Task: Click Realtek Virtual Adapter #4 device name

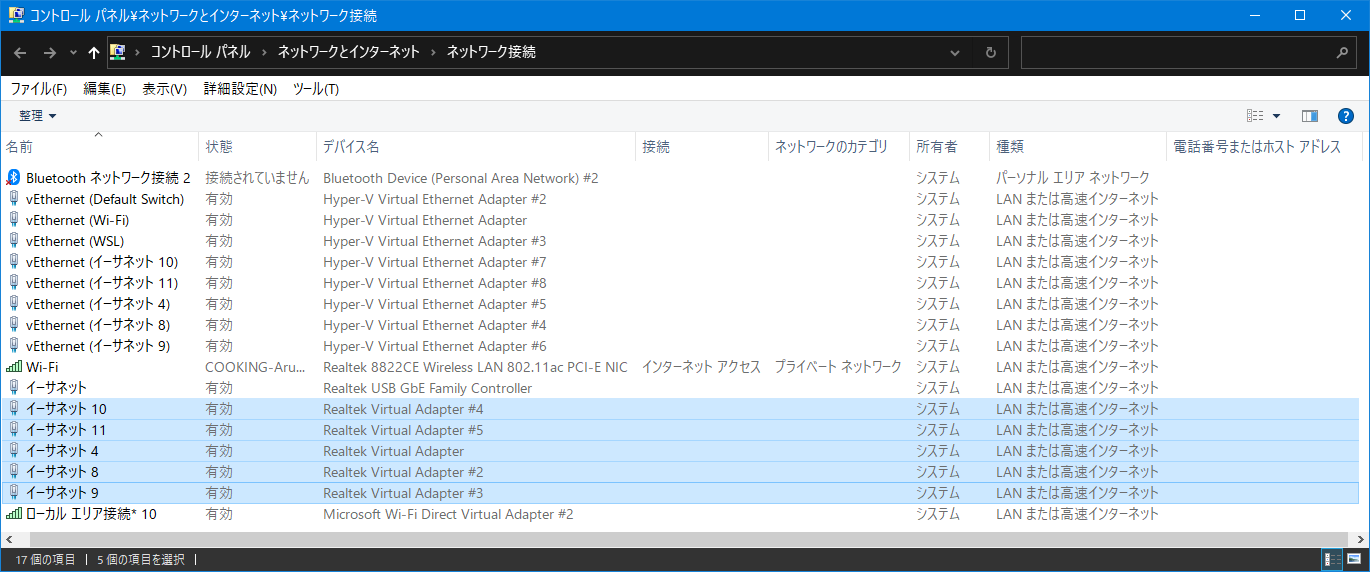Action: pyautogui.click(x=403, y=409)
